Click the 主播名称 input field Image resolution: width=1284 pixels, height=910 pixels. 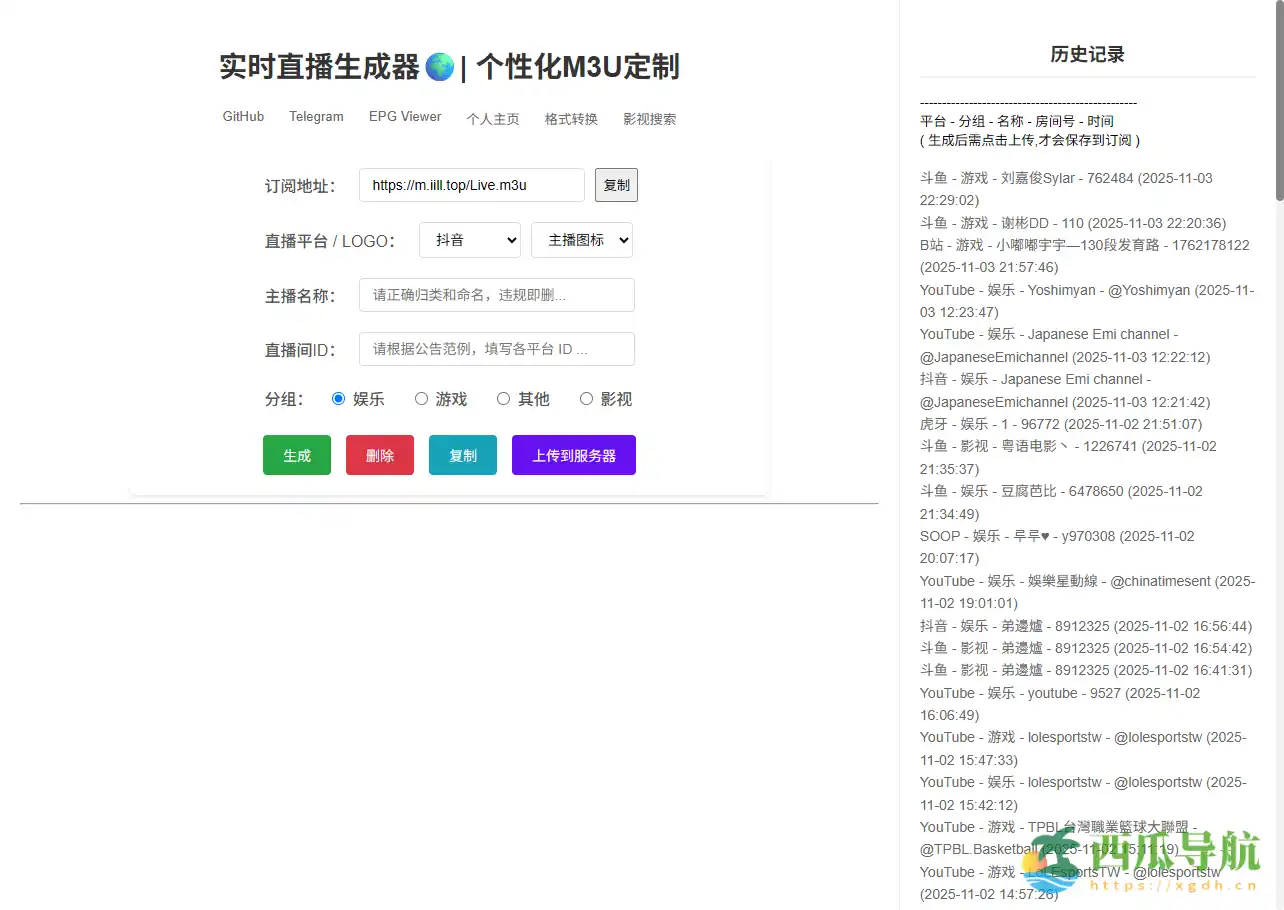(496, 295)
